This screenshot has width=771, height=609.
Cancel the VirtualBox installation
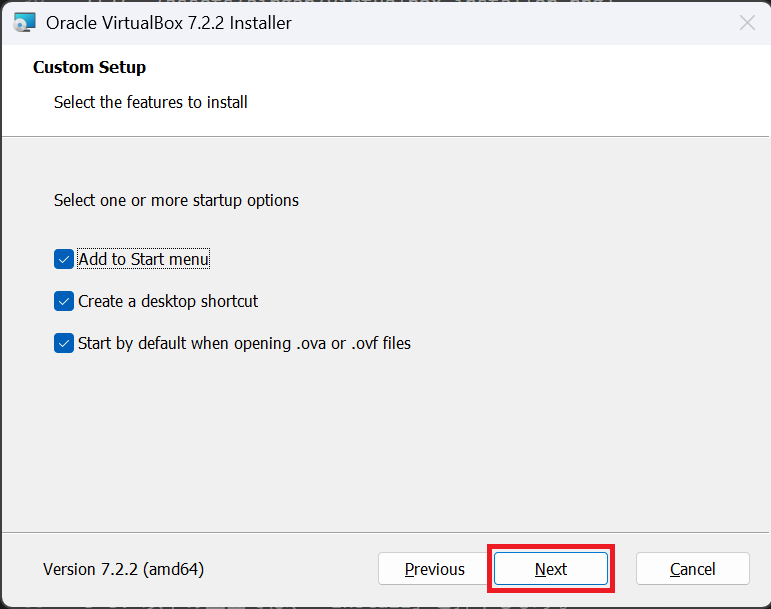[x=692, y=569]
